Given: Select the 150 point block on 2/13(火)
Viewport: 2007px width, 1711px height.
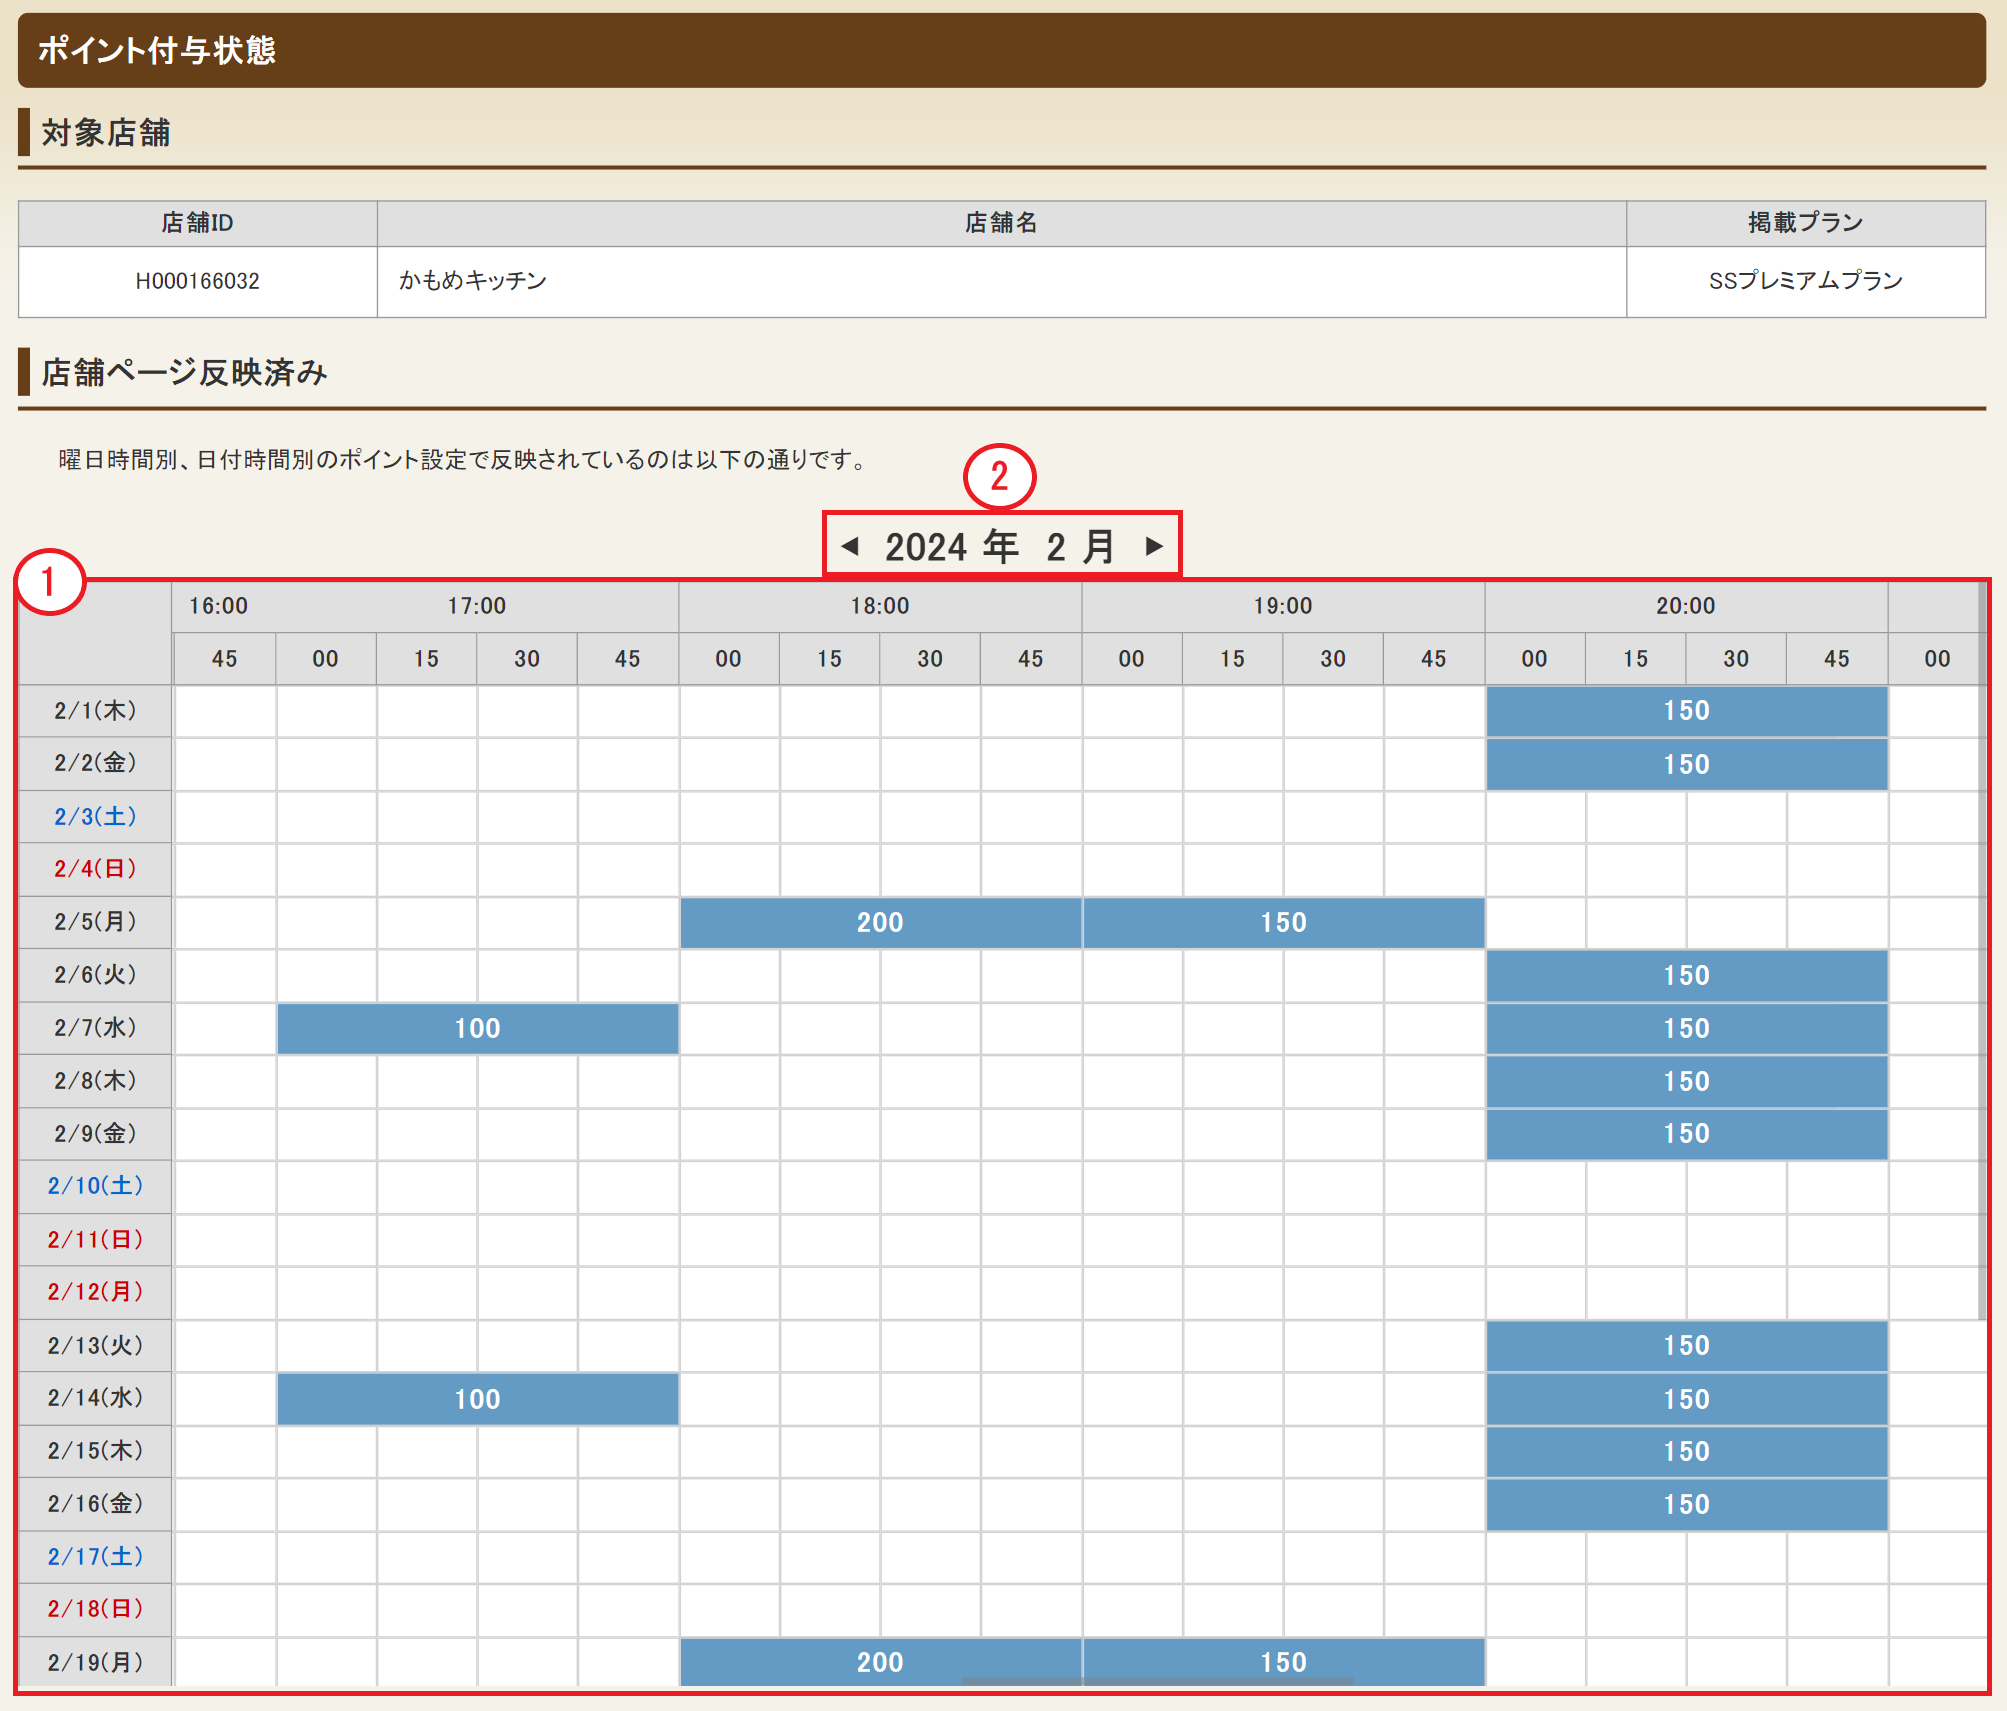Looking at the screenshot, I should coord(1686,1345).
